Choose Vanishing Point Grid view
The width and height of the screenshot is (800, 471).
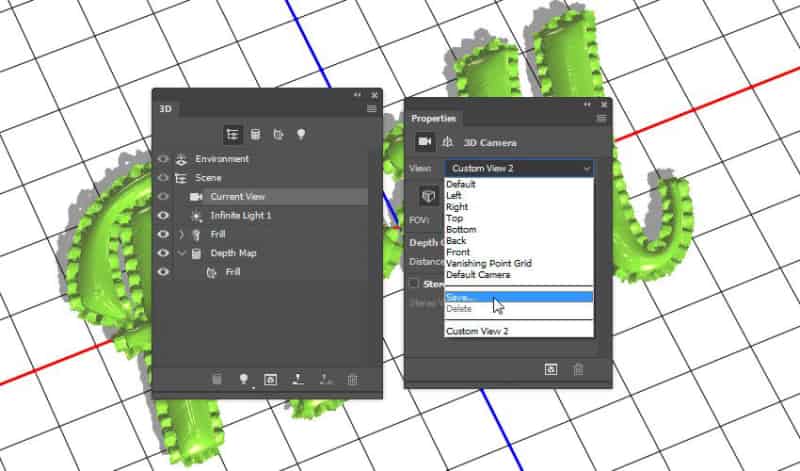click(x=519, y=263)
